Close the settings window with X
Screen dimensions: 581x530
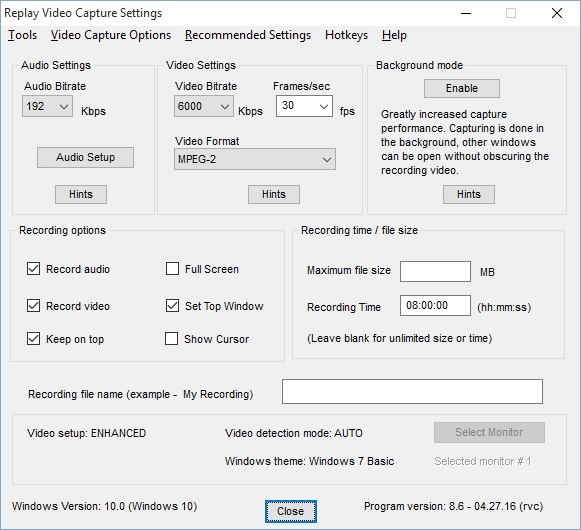coord(557,13)
